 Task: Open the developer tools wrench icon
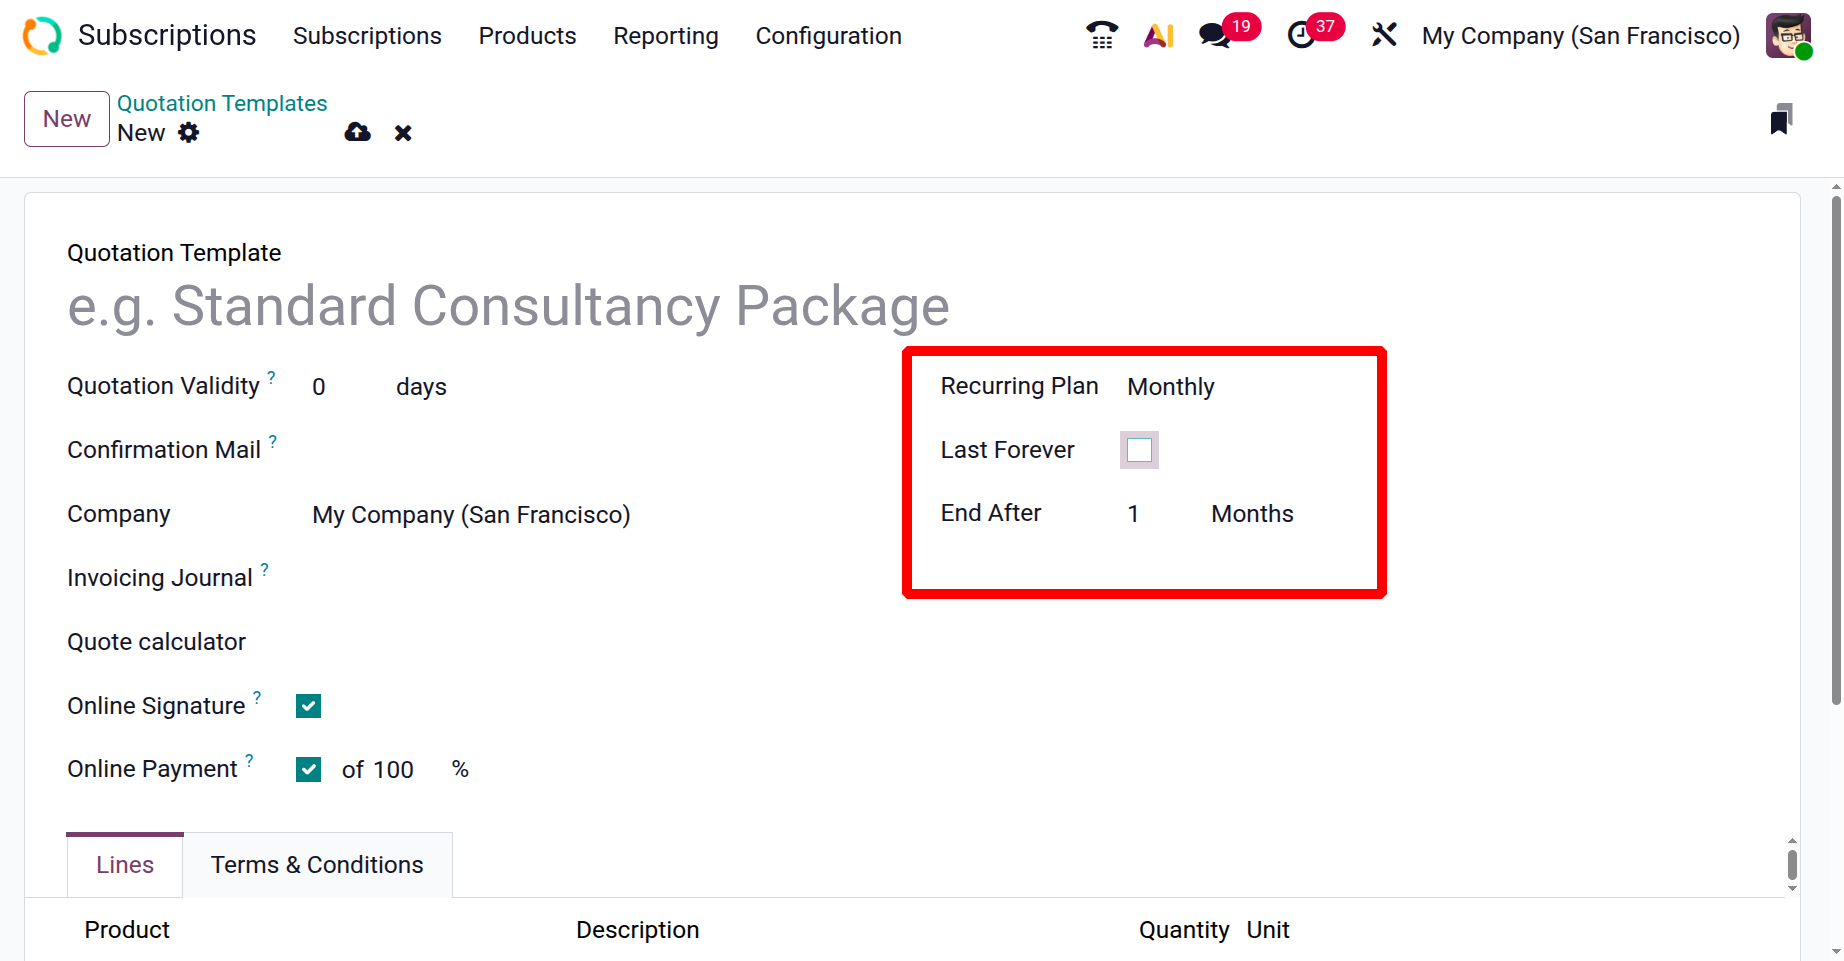(x=1384, y=36)
